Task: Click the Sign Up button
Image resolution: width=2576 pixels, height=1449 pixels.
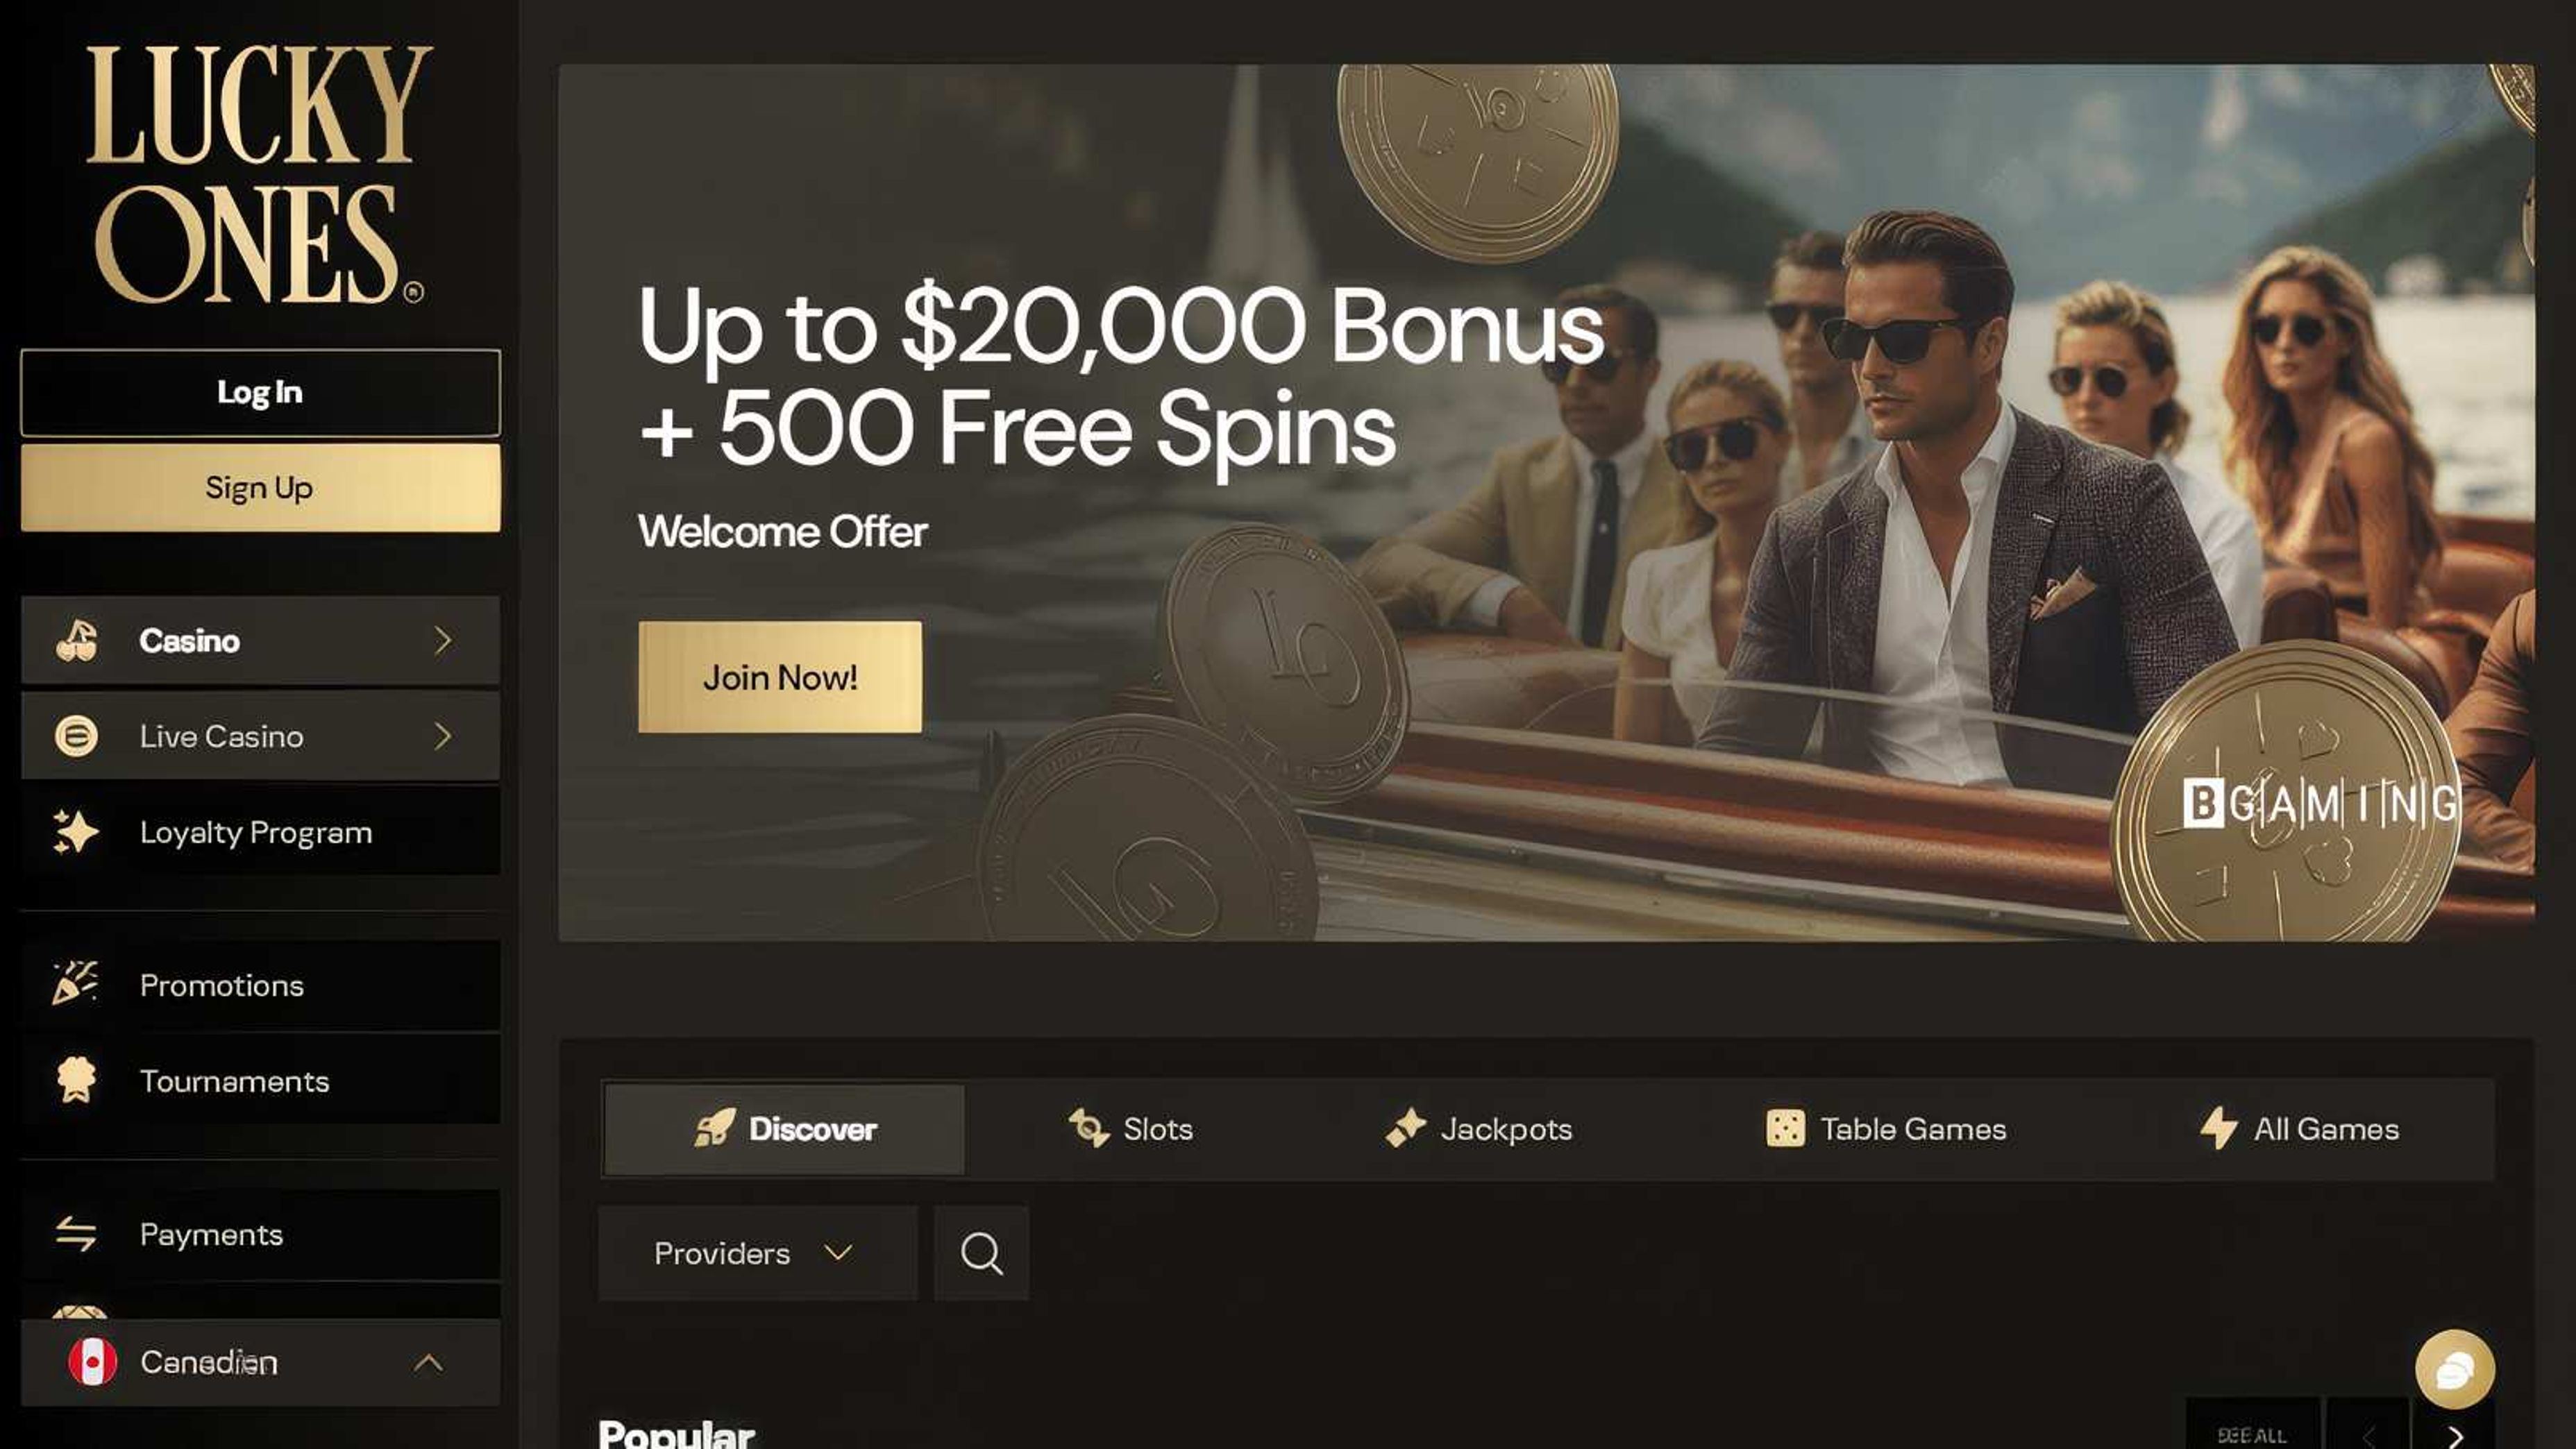Action: [x=260, y=488]
